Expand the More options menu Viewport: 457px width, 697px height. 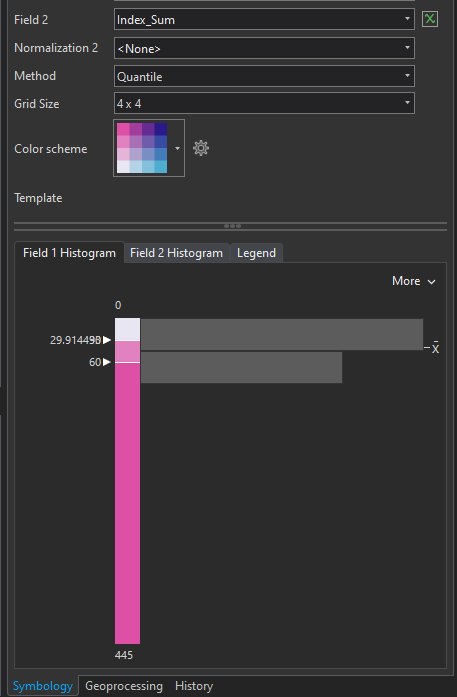413,281
